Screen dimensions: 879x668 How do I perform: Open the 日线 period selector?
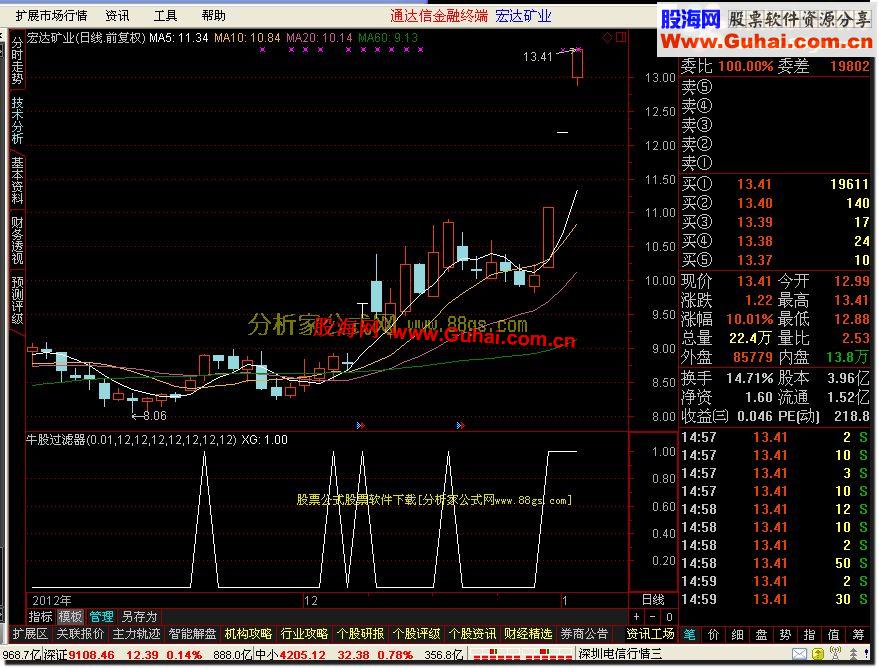click(653, 600)
